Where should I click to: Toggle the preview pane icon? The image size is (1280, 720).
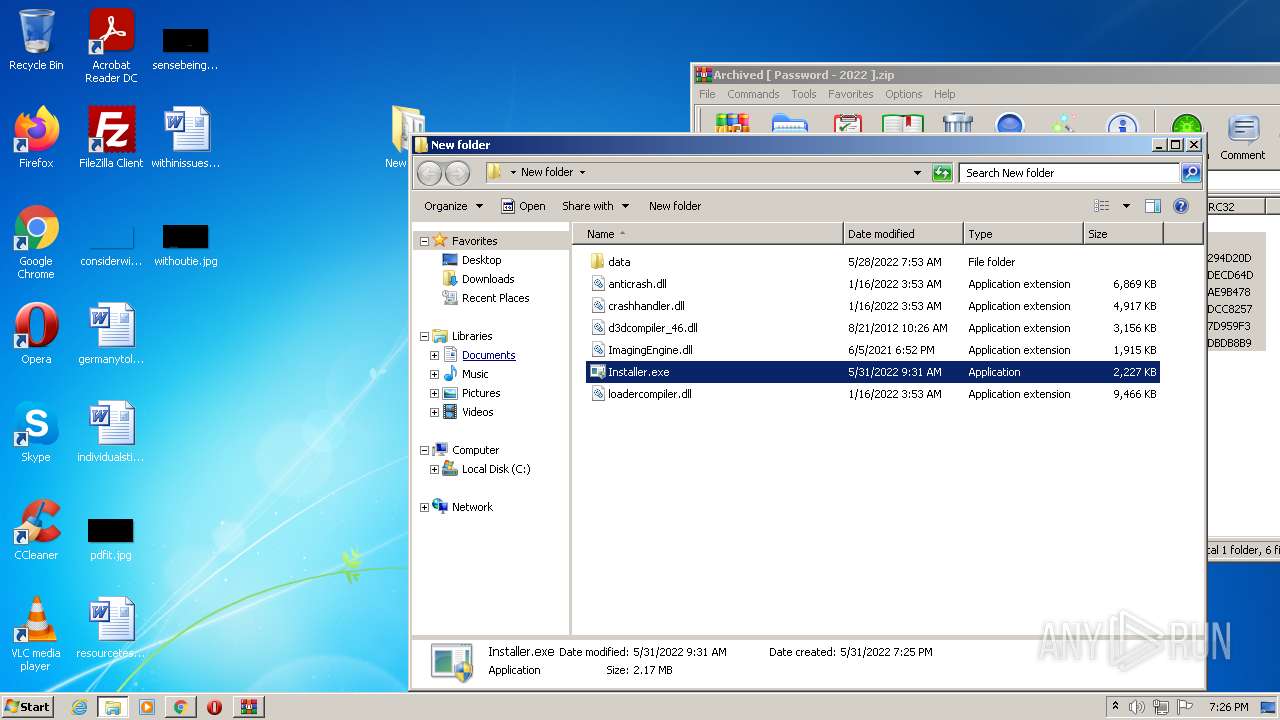coord(1153,206)
